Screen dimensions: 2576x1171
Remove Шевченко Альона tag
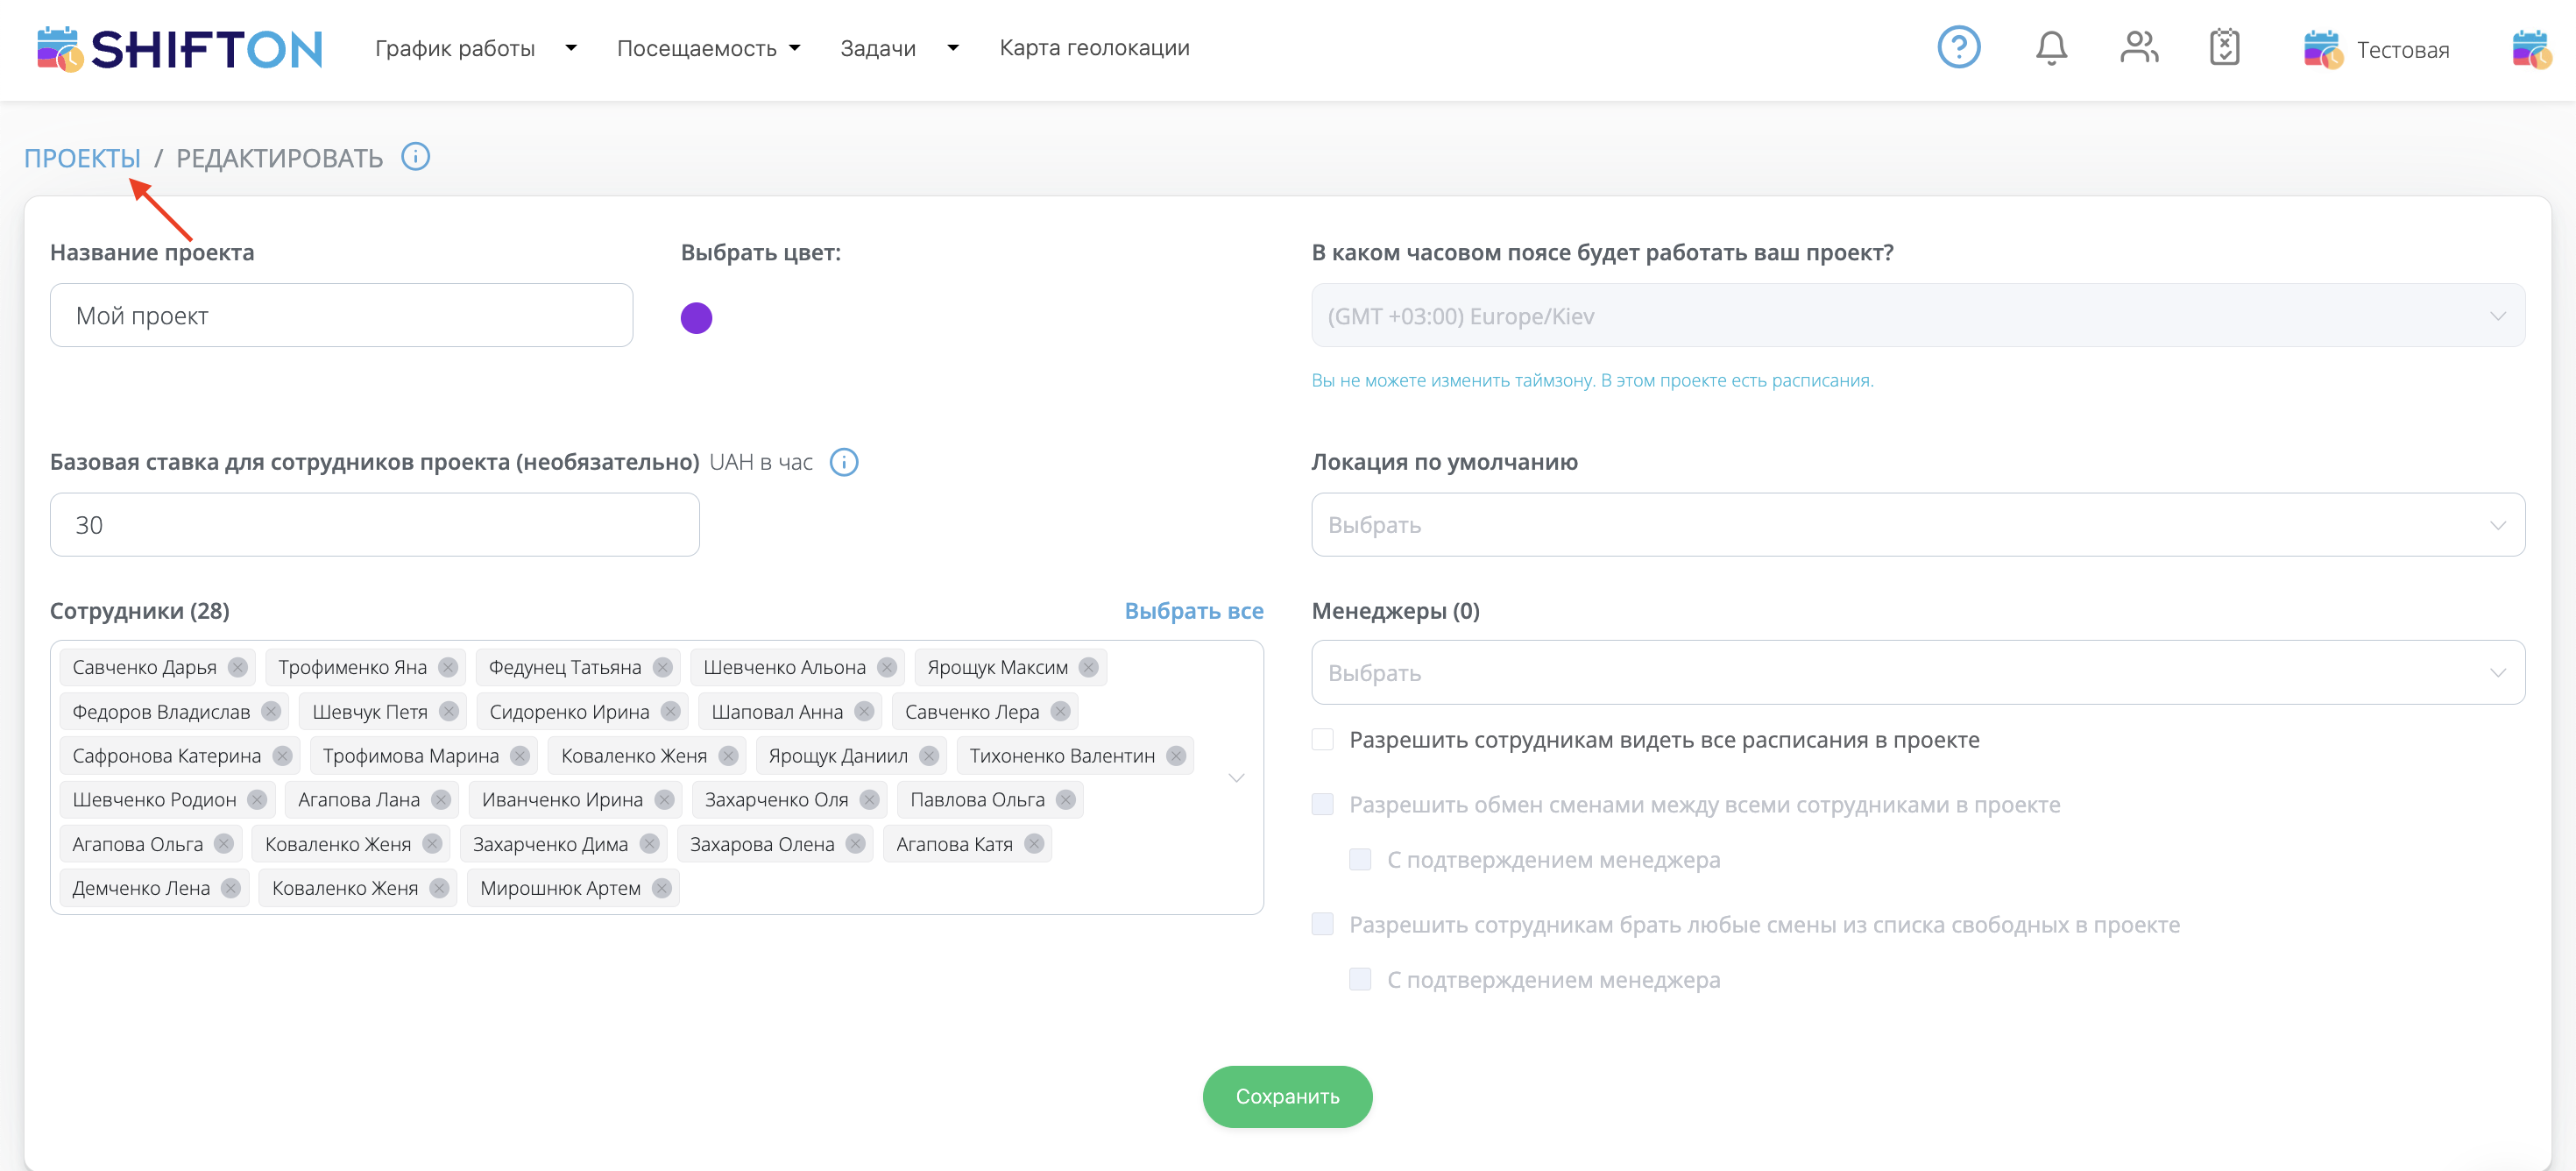tap(887, 667)
